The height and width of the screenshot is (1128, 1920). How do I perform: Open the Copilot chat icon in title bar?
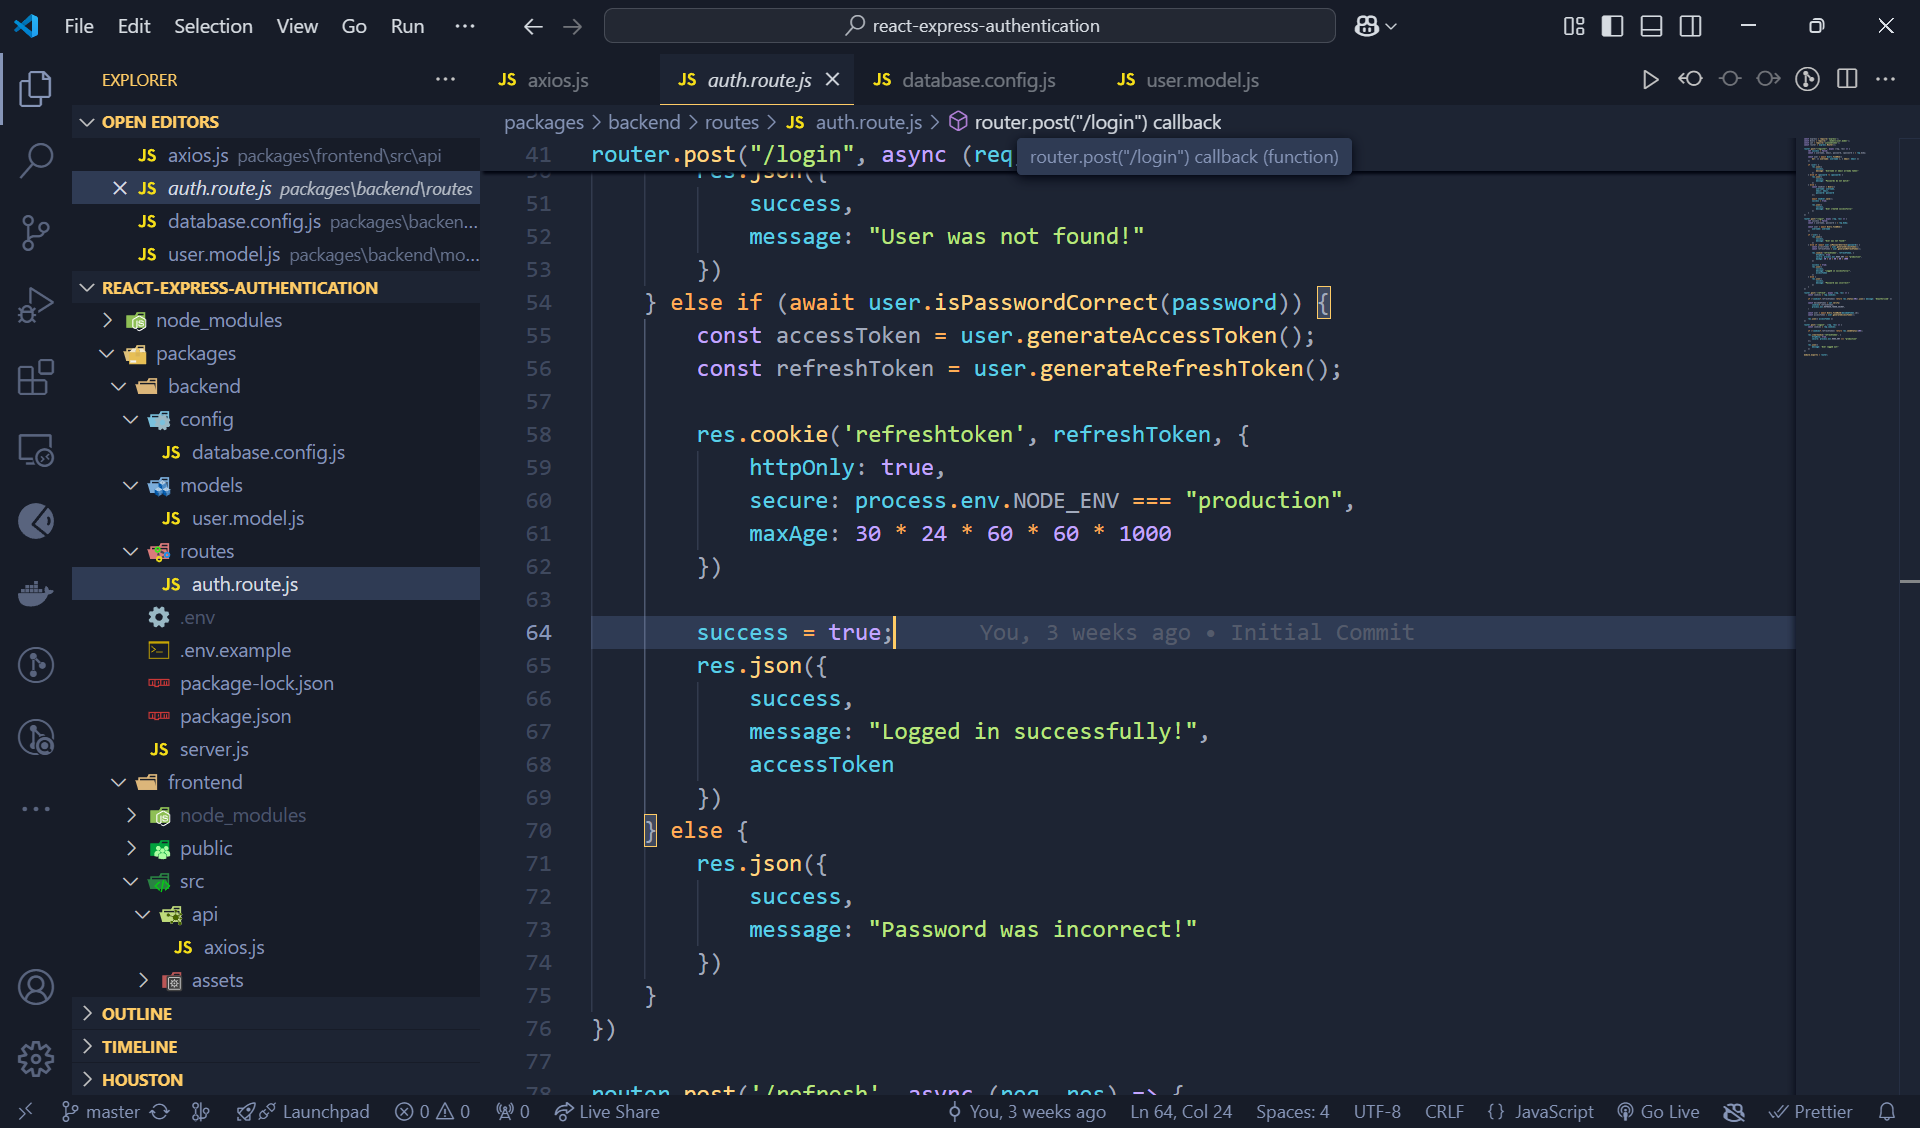1367,26
